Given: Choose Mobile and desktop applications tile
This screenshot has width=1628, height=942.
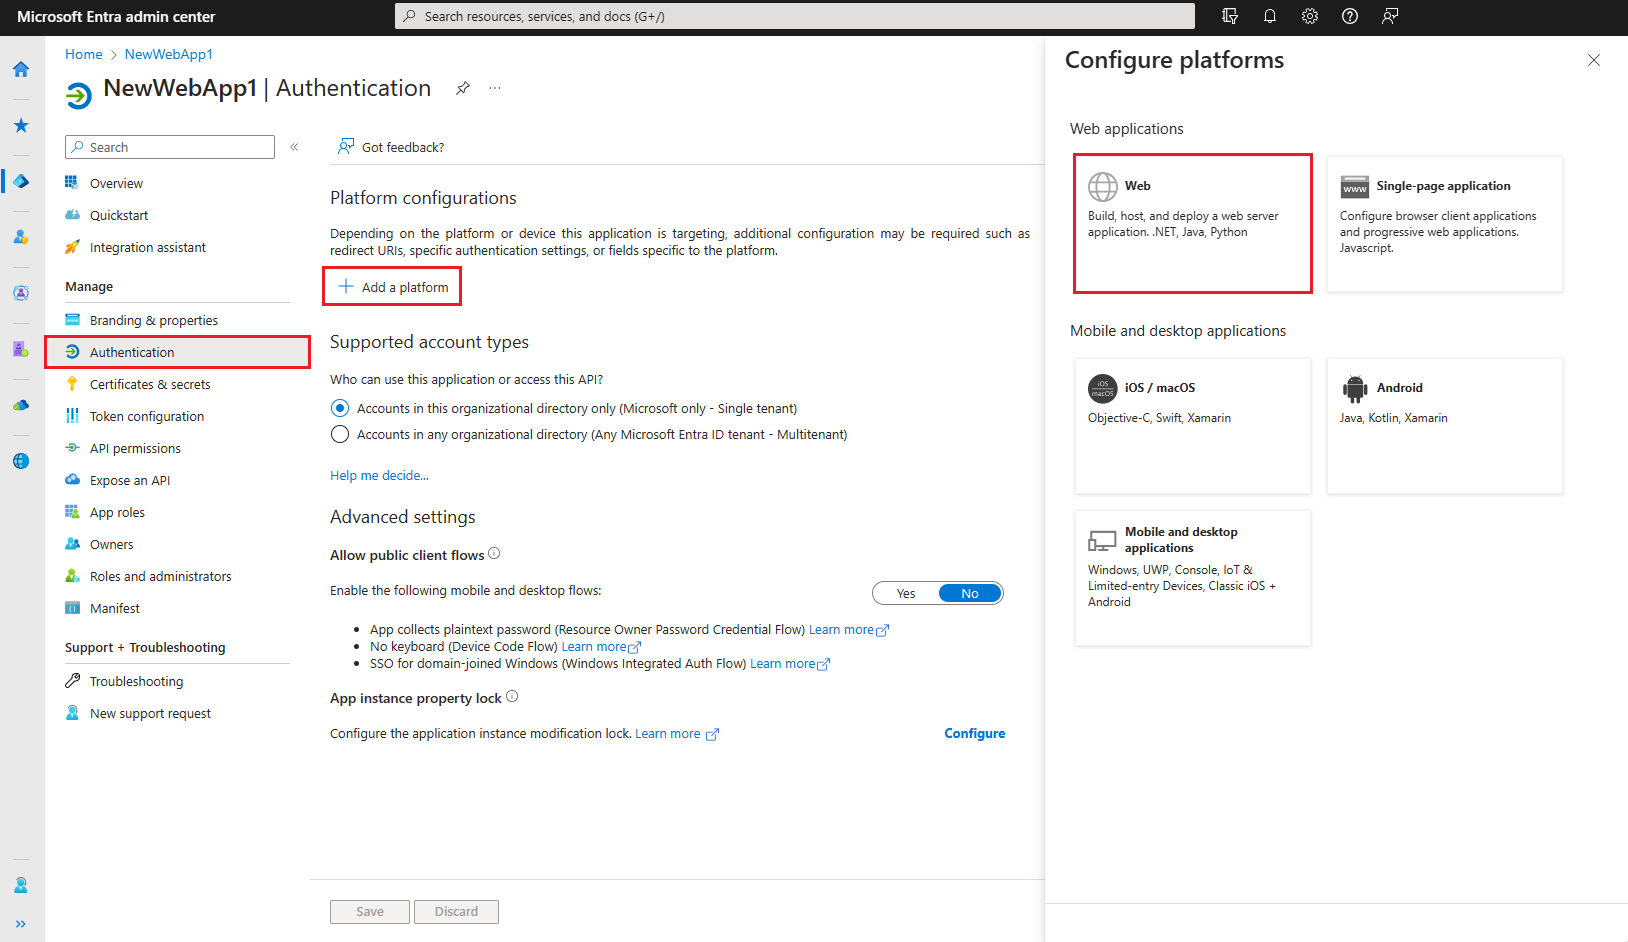Looking at the screenshot, I should point(1193,578).
